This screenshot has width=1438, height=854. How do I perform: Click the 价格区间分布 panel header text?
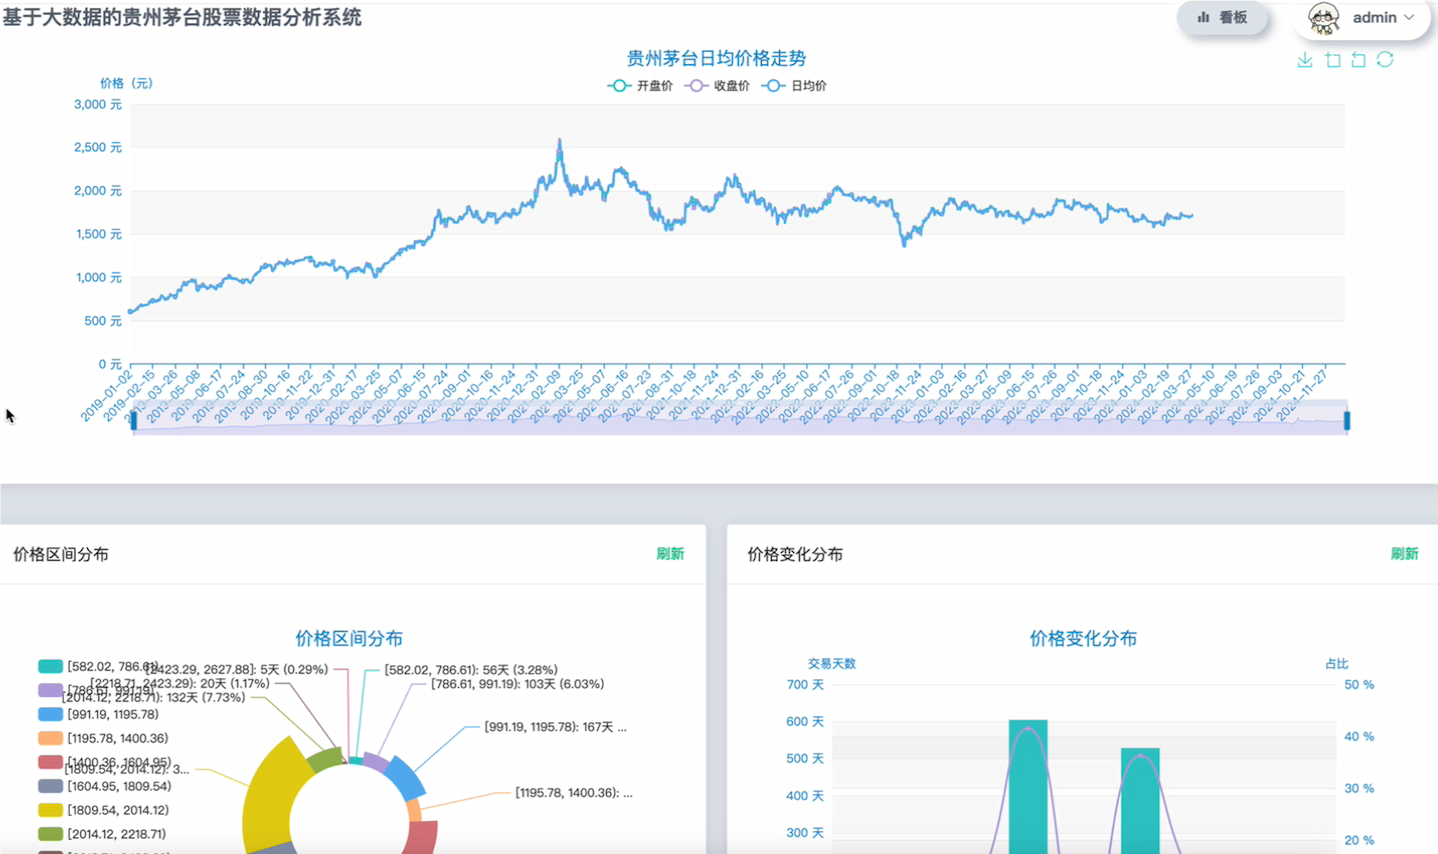pos(61,555)
